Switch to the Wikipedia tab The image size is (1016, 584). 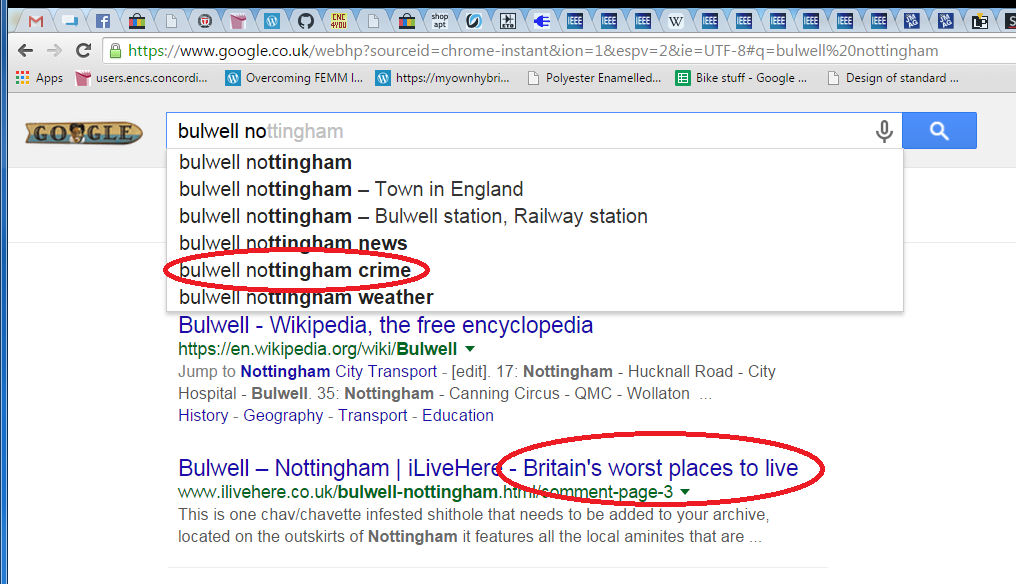[677, 20]
